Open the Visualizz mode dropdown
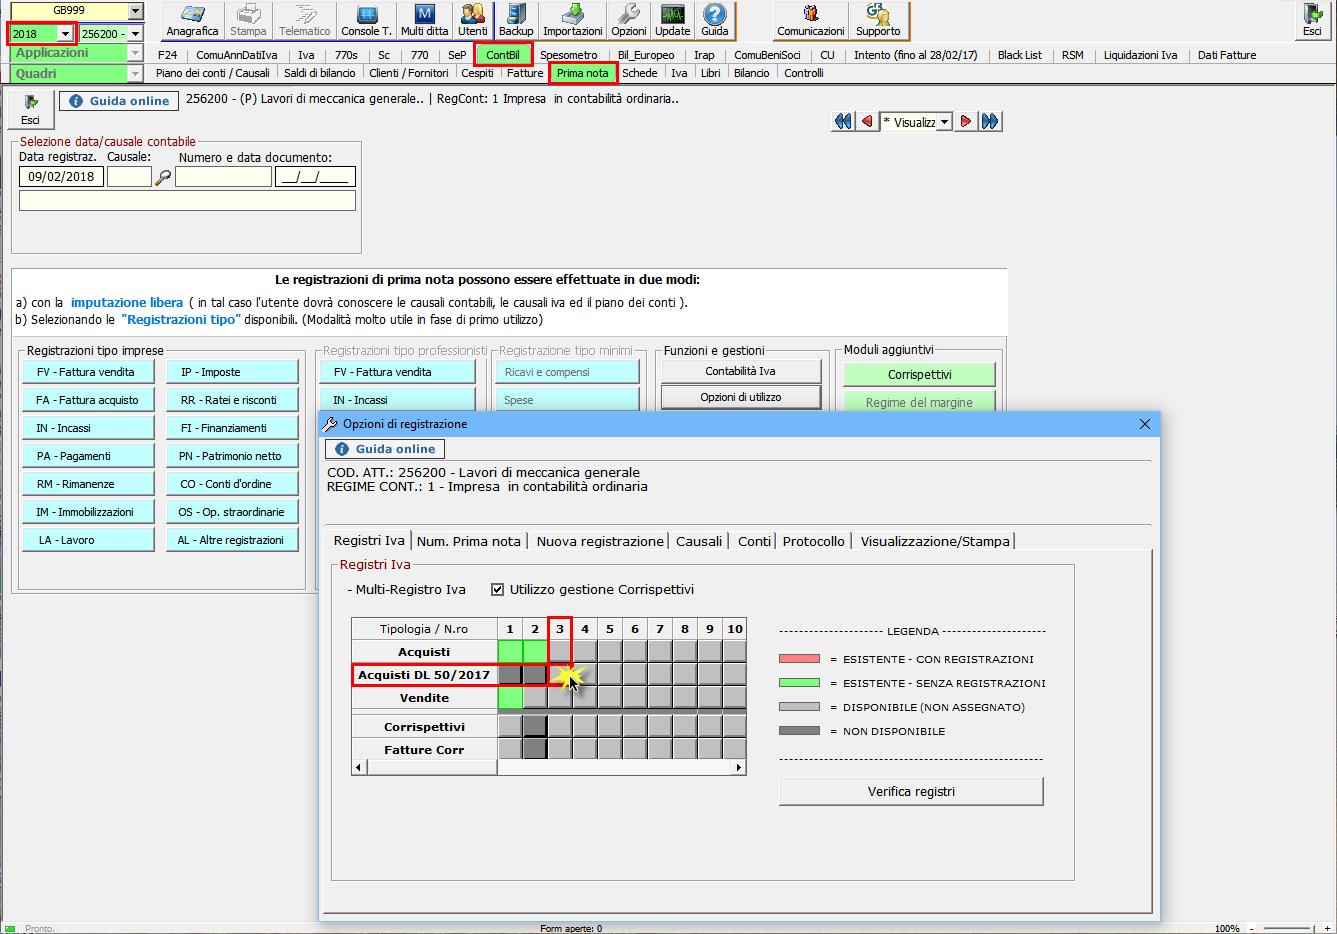Viewport: 1337px width, 934px height. [945, 122]
